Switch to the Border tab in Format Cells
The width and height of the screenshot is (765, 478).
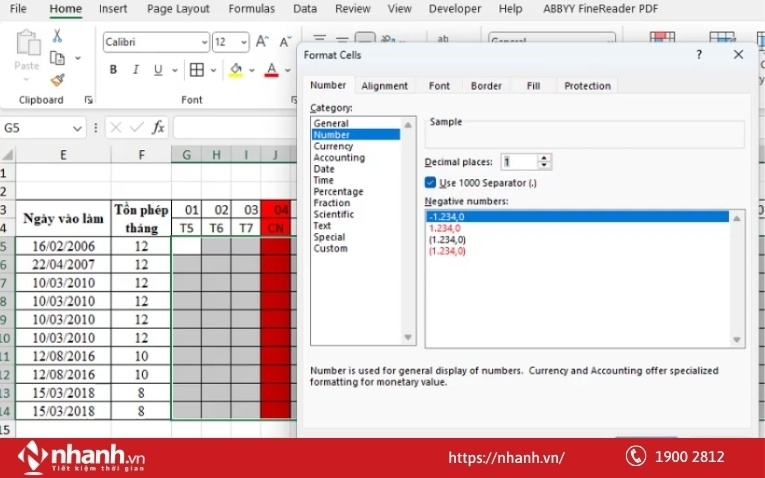pyautogui.click(x=486, y=86)
